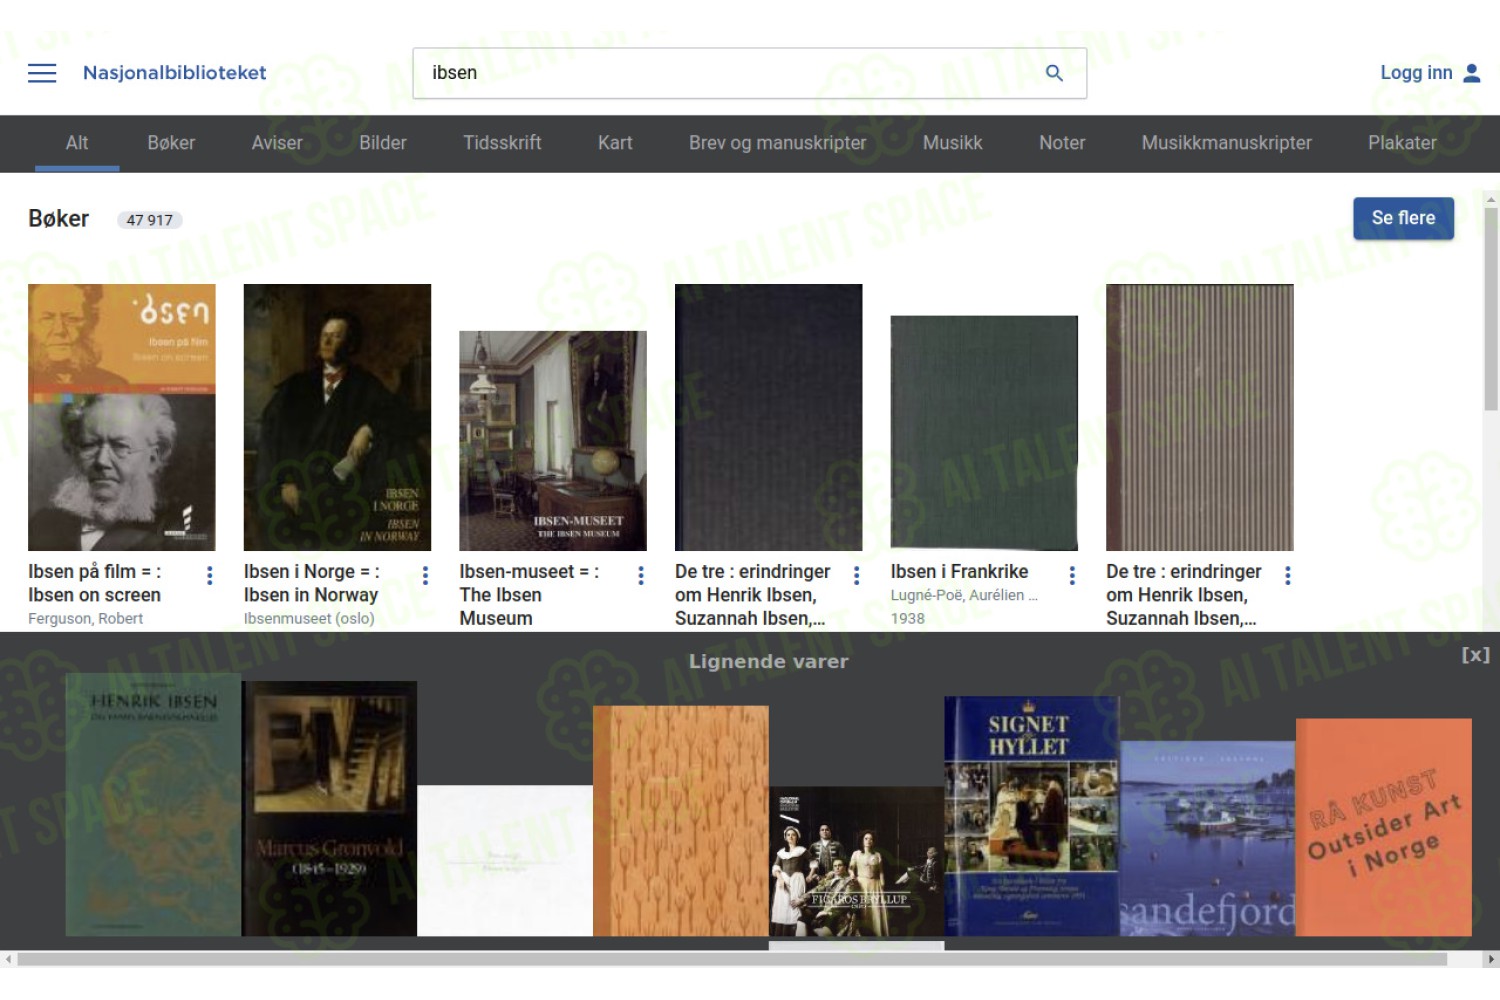
Task: Switch to the Noter tab
Action: [1062, 143]
